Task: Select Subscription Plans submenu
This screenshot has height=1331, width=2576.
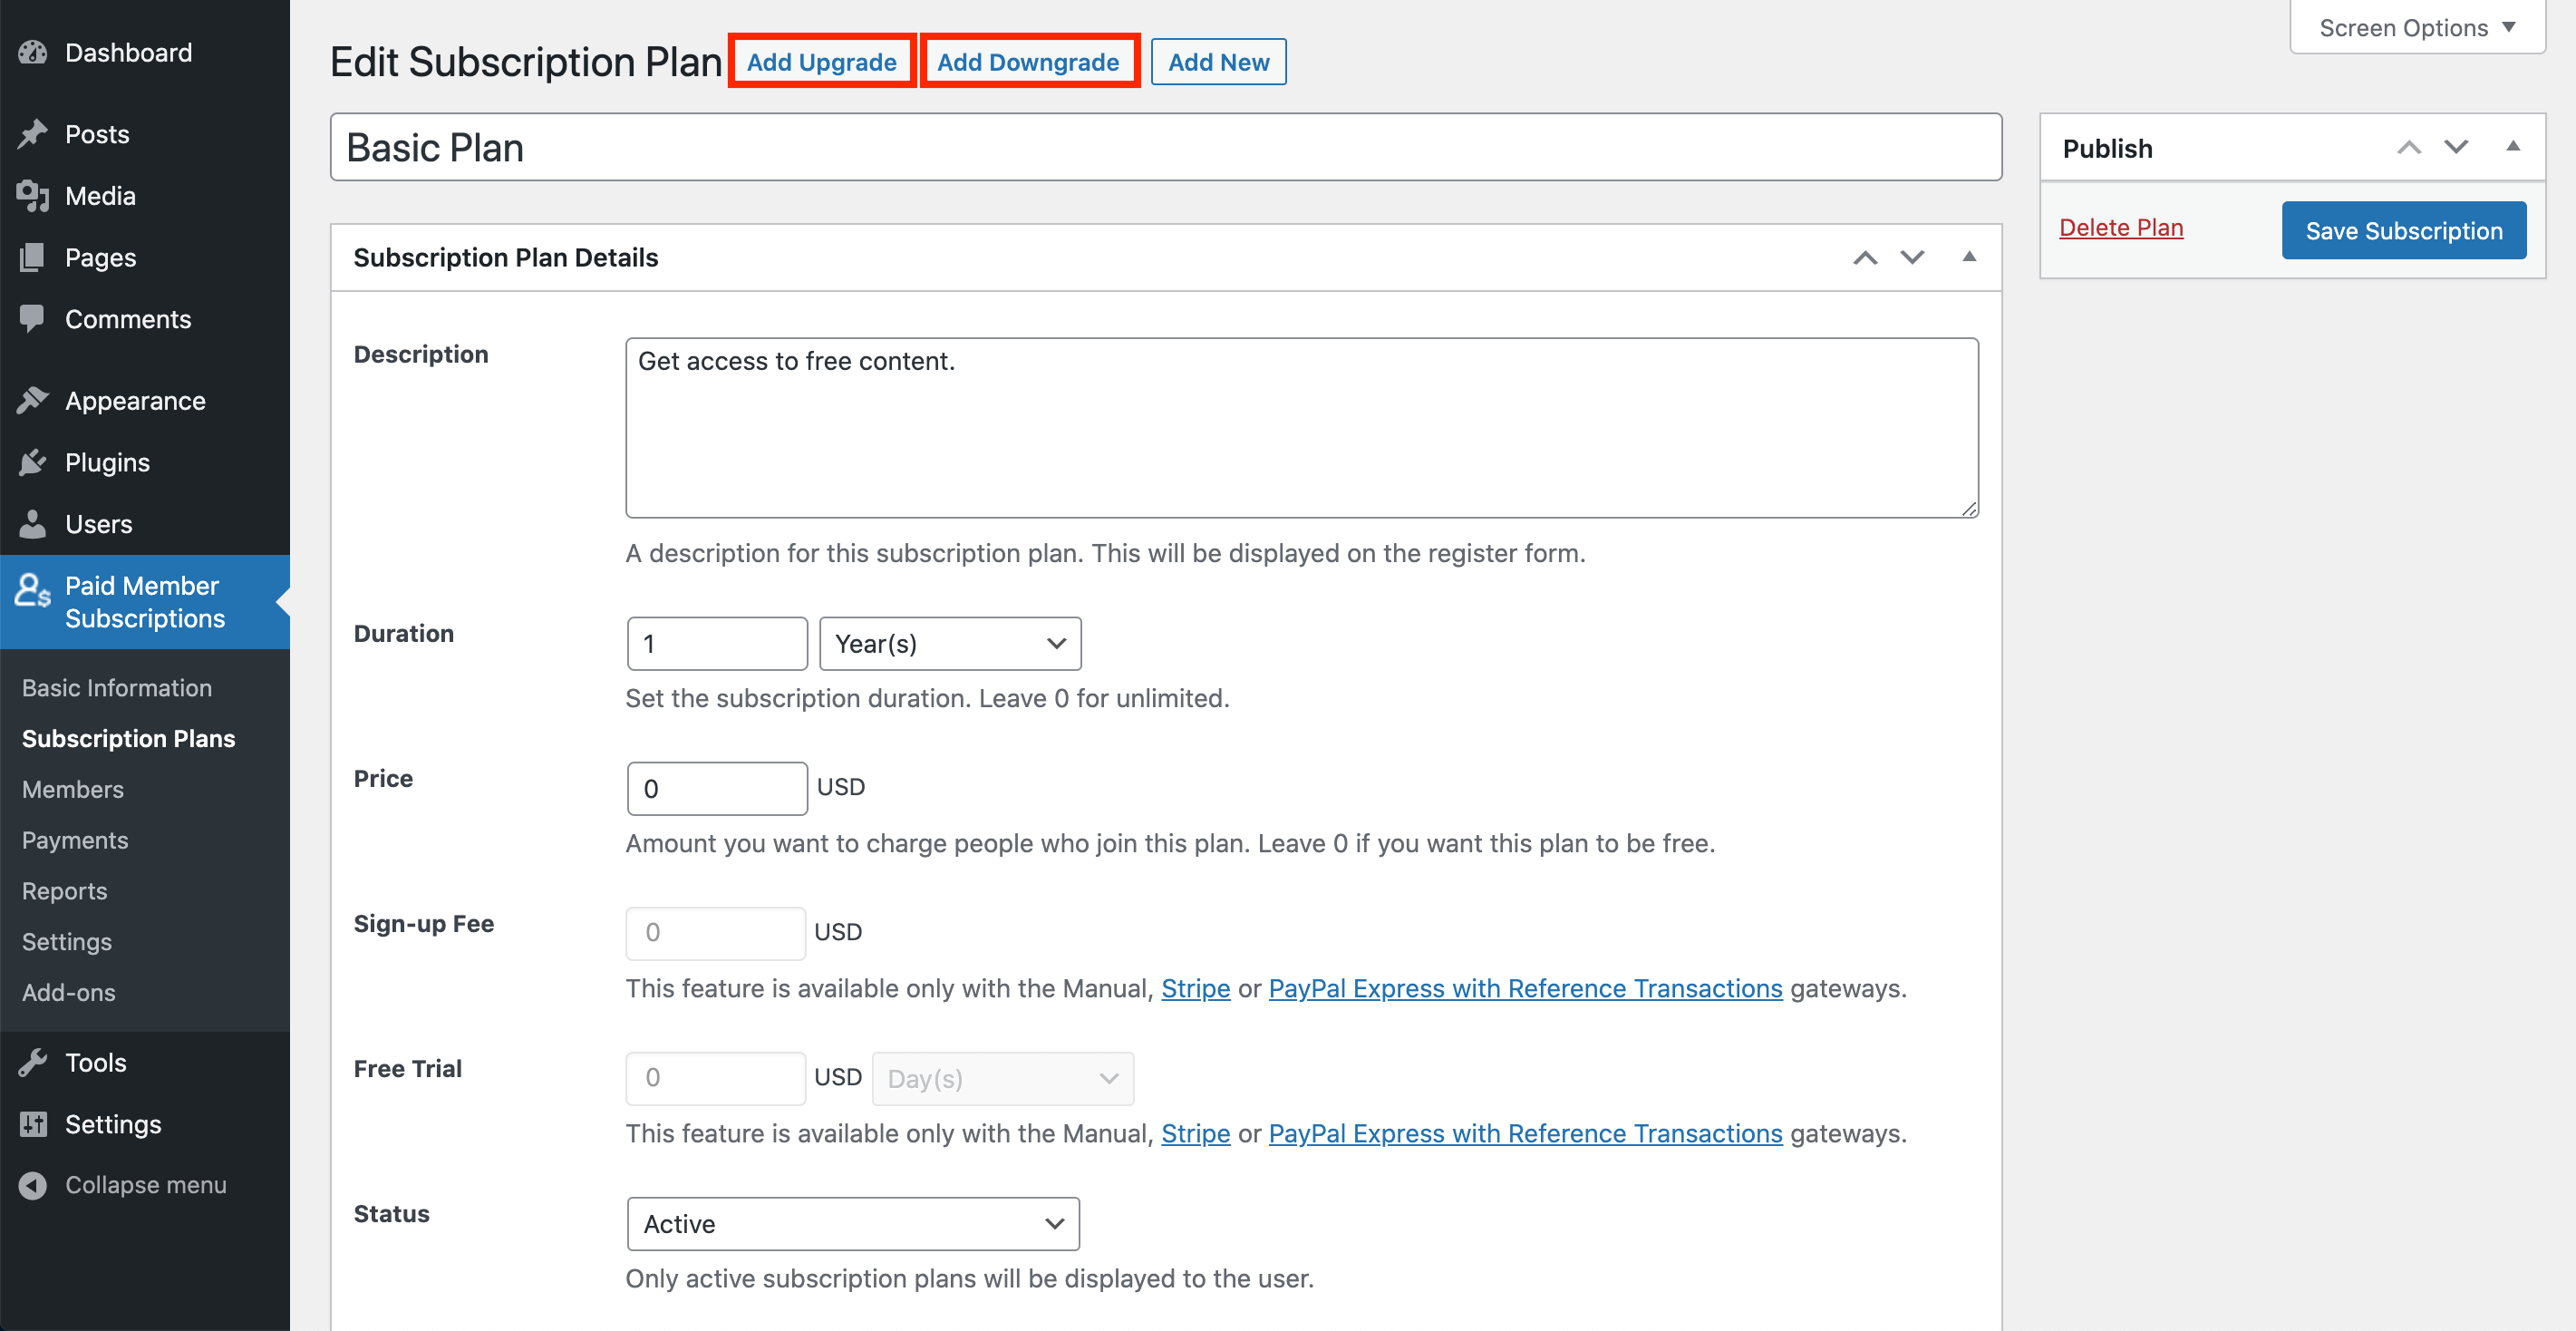Action: click(128, 738)
